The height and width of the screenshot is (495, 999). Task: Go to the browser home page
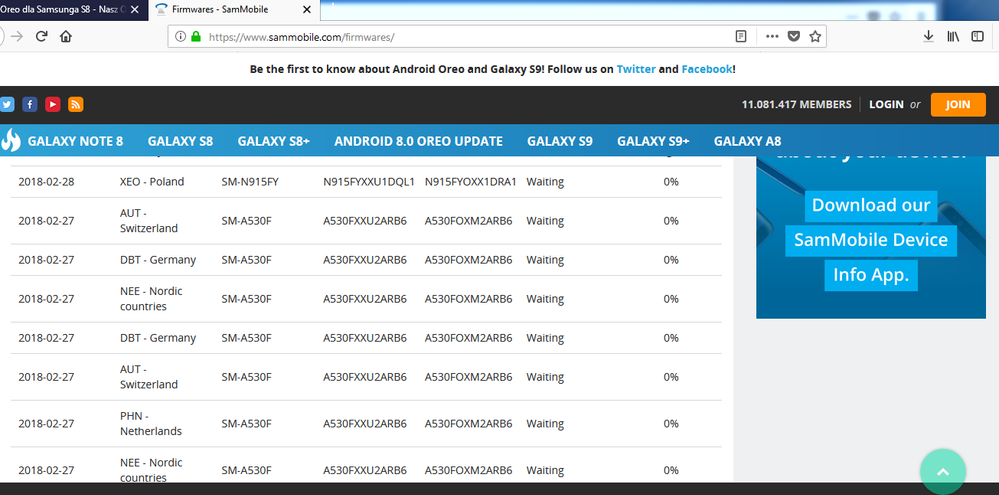pyautogui.click(x=66, y=36)
